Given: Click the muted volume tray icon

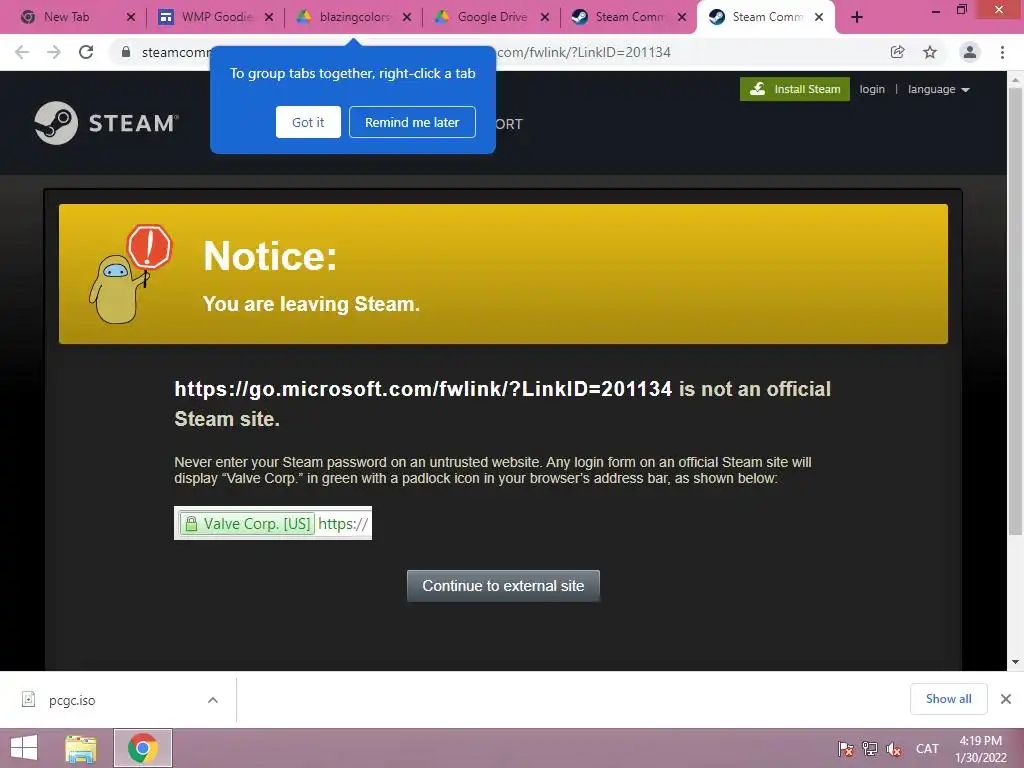Looking at the screenshot, I should (x=894, y=748).
